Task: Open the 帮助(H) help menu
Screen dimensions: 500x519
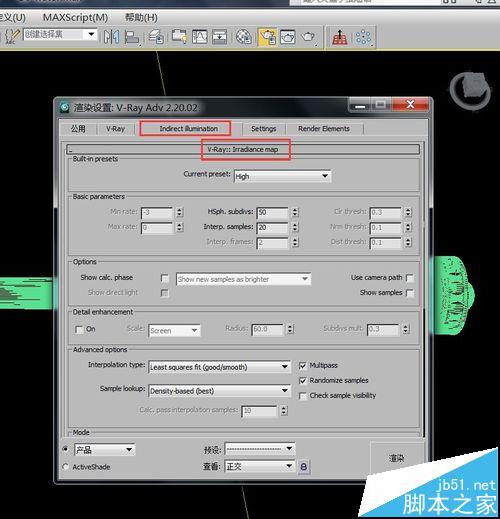Action: pyautogui.click(x=141, y=17)
